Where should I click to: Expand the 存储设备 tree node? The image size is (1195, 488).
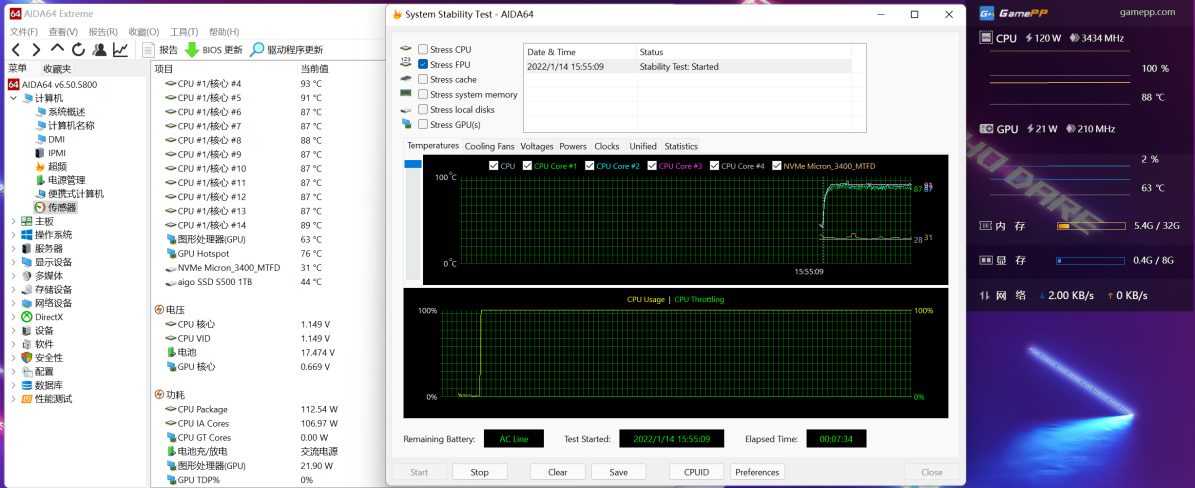(x=13, y=289)
